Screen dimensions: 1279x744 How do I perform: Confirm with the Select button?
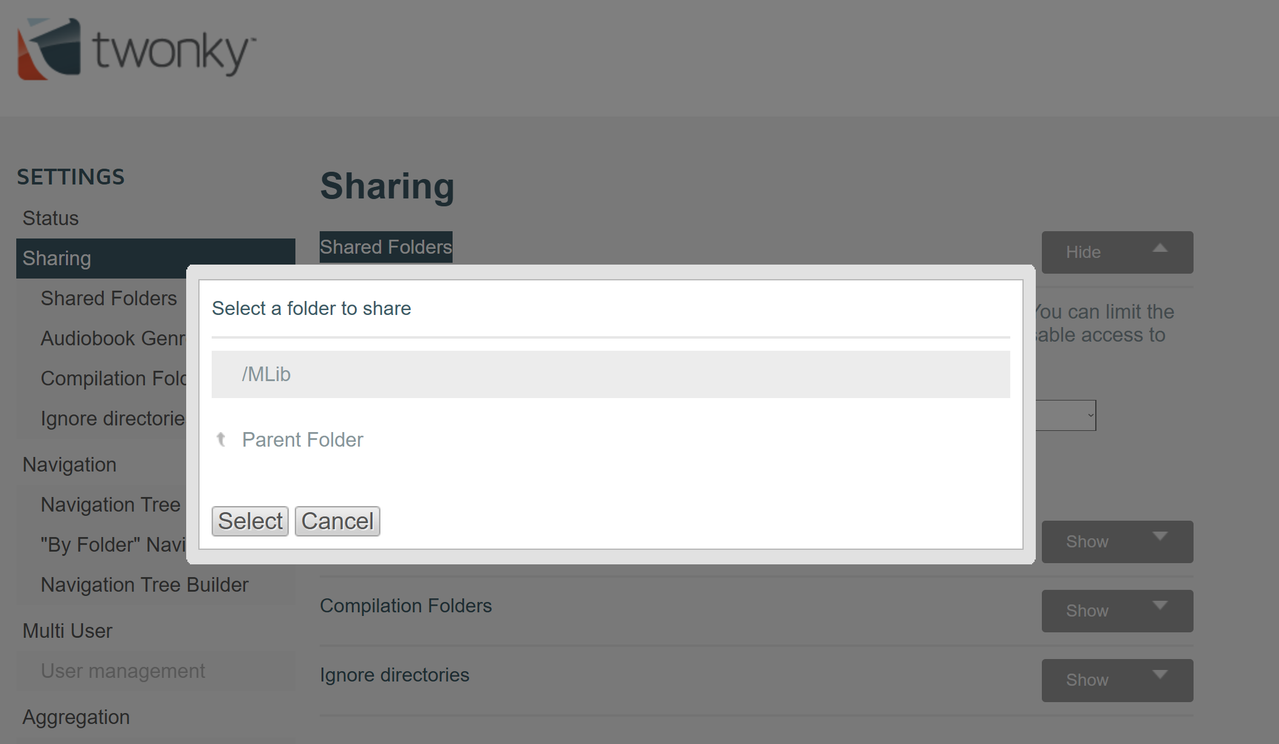coord(250,521)
